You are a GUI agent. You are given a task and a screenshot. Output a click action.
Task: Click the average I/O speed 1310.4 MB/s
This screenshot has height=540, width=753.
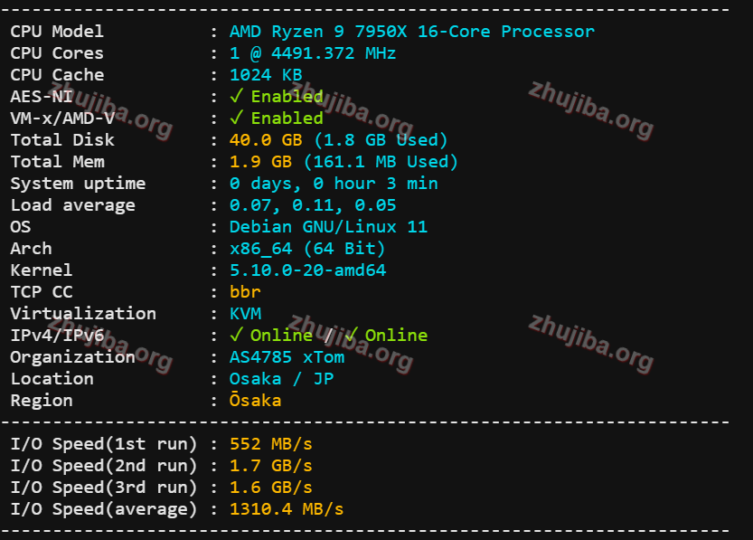click(x=286, y=509)
